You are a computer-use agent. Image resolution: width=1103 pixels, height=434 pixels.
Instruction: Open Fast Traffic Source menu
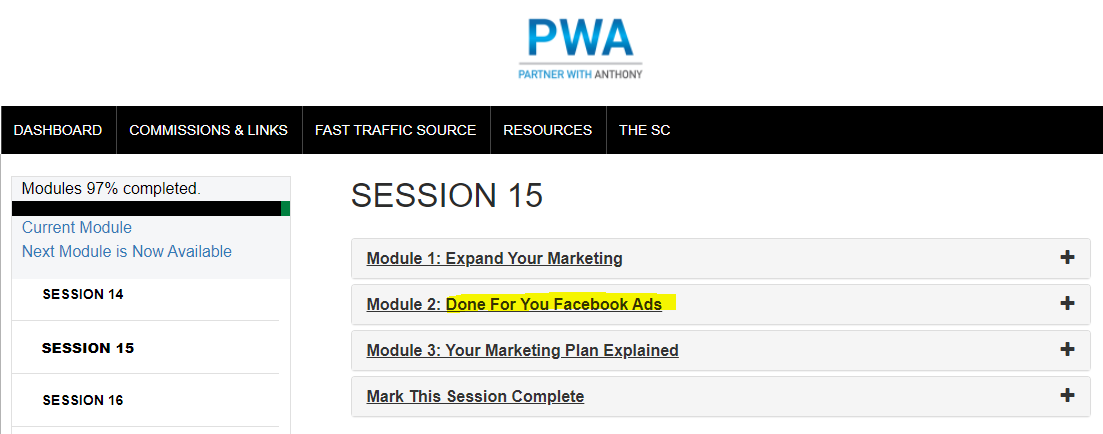(x=395, y=130)
